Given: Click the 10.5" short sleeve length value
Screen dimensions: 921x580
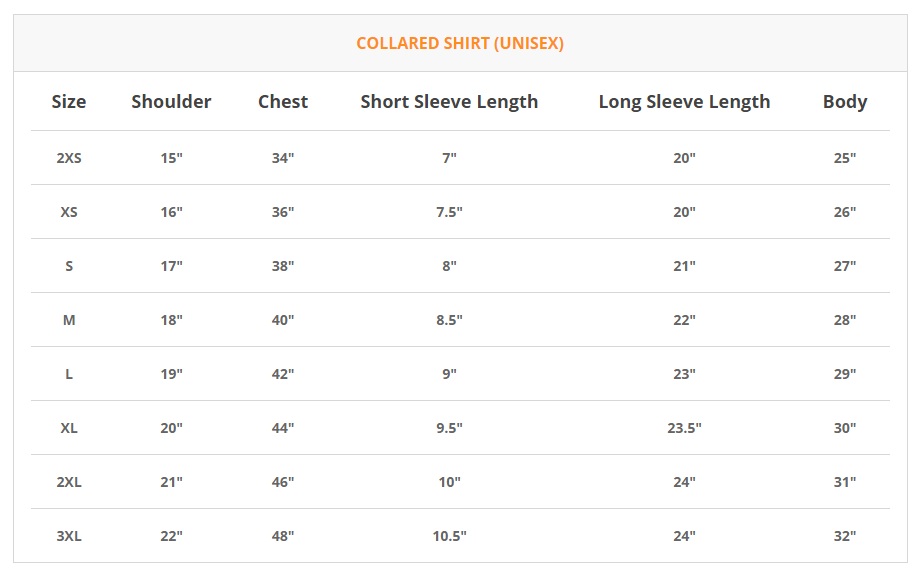Looking at the screenshot, I should (x=449, y=536).
